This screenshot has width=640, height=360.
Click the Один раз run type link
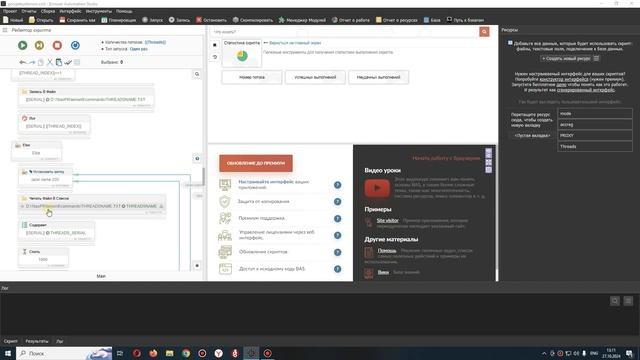coord(139,49)
